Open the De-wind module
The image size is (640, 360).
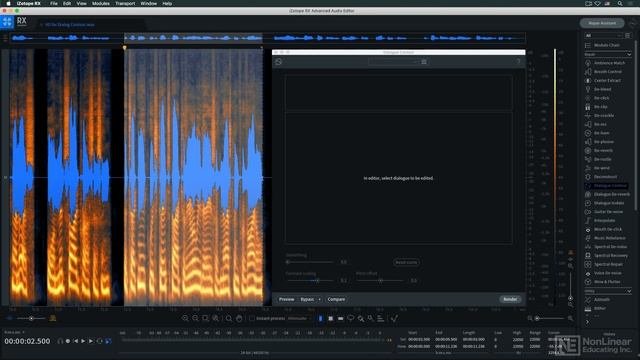pyautogui.click(x=598, y=168)
